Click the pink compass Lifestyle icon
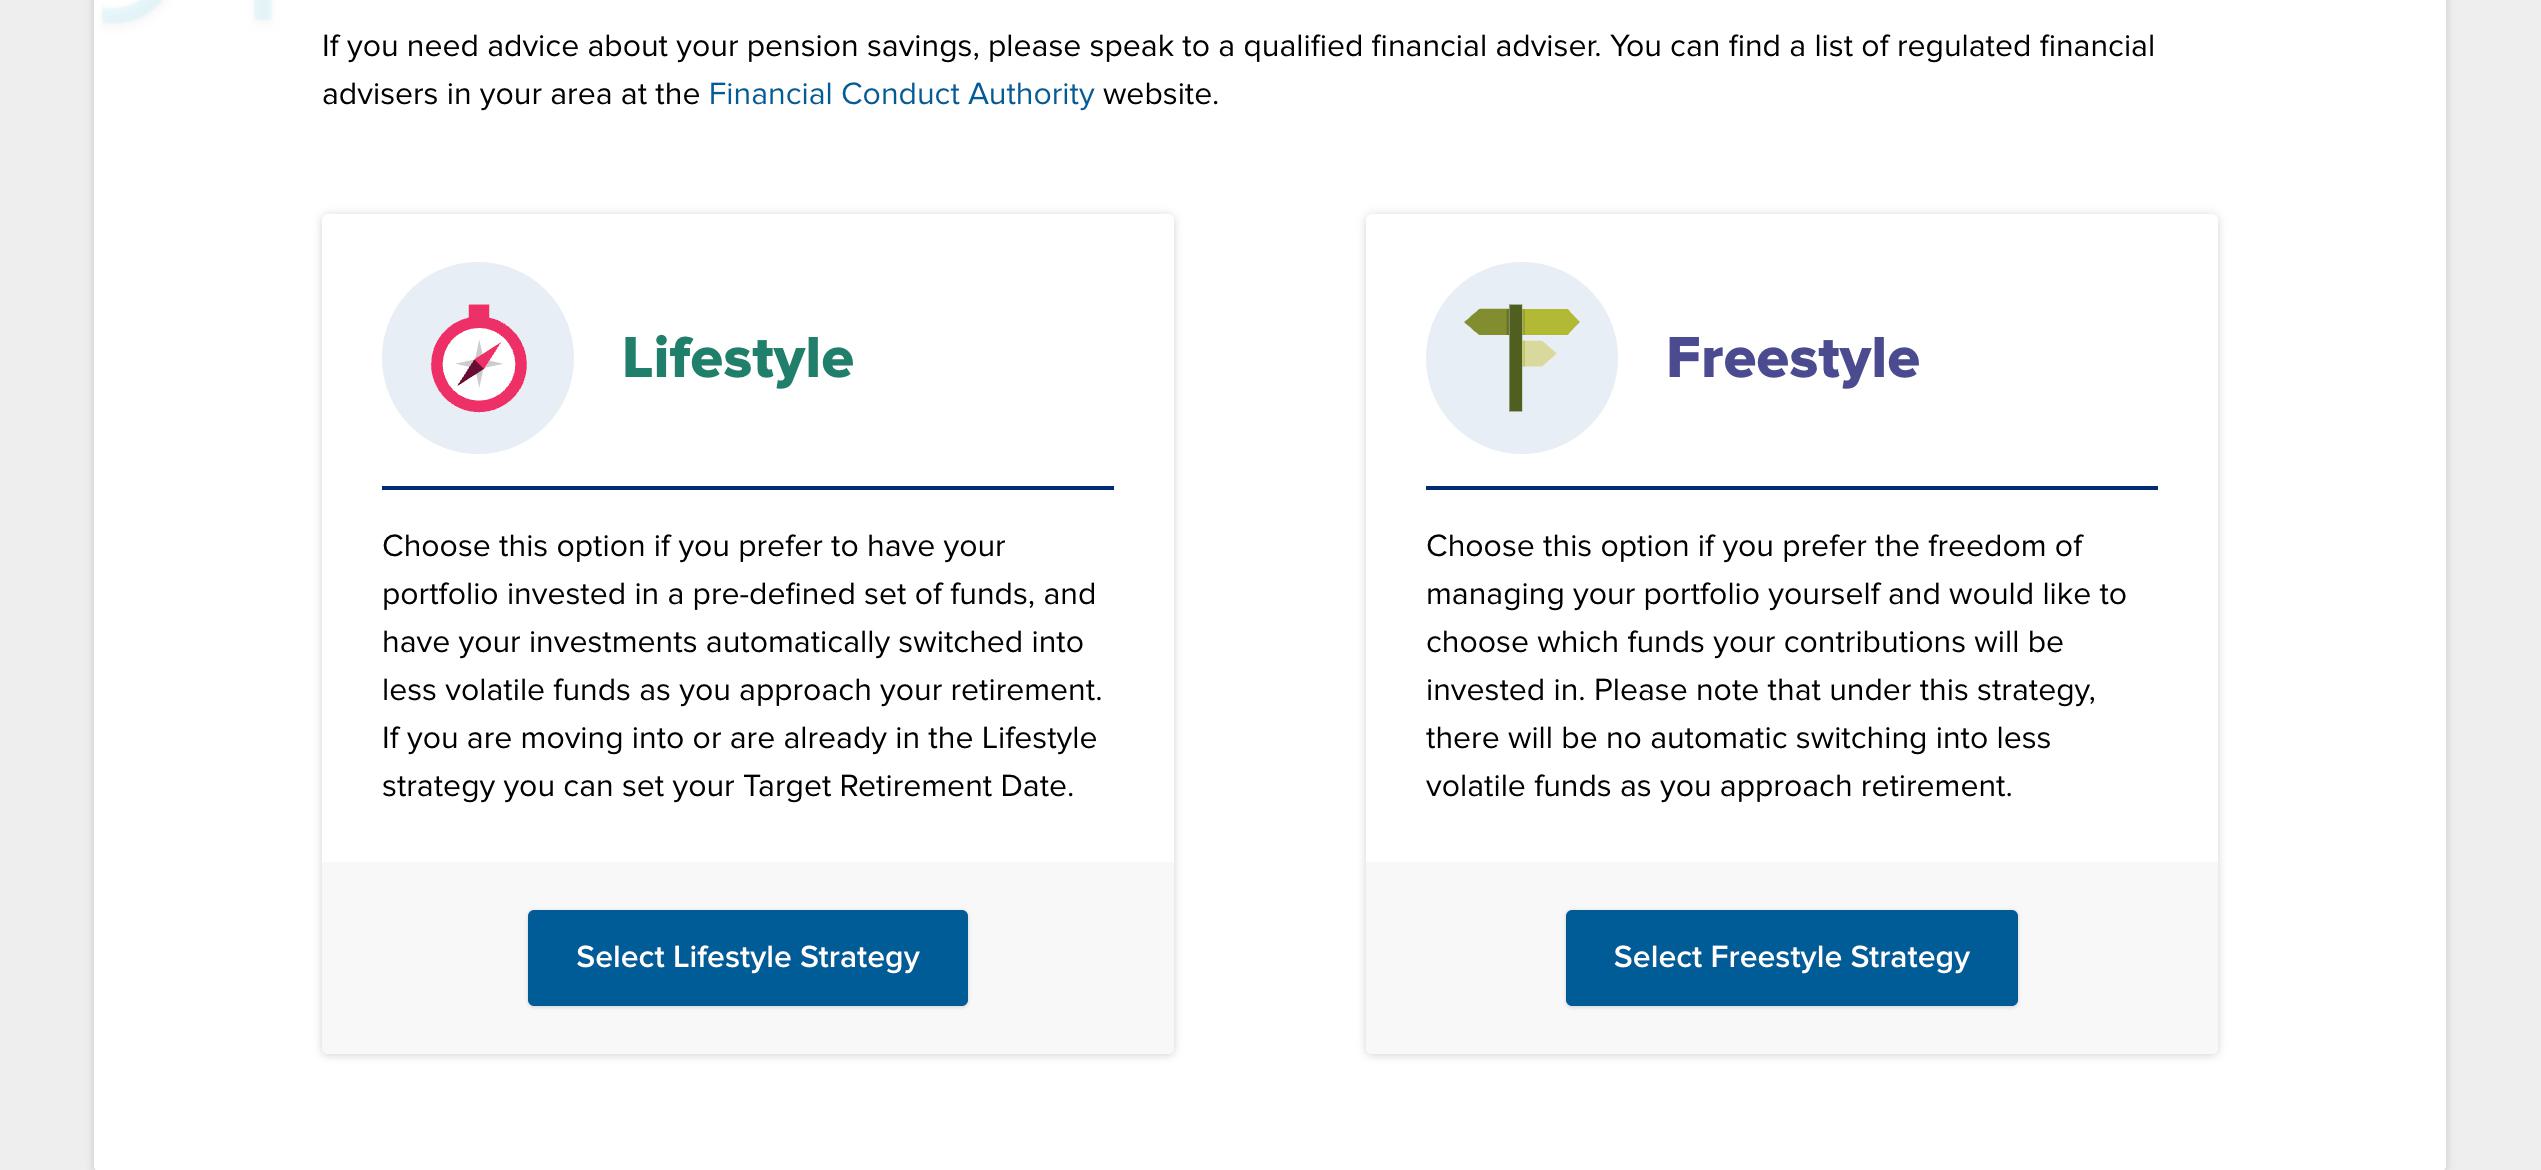The image size is (2541, 1170). (478, 358)
